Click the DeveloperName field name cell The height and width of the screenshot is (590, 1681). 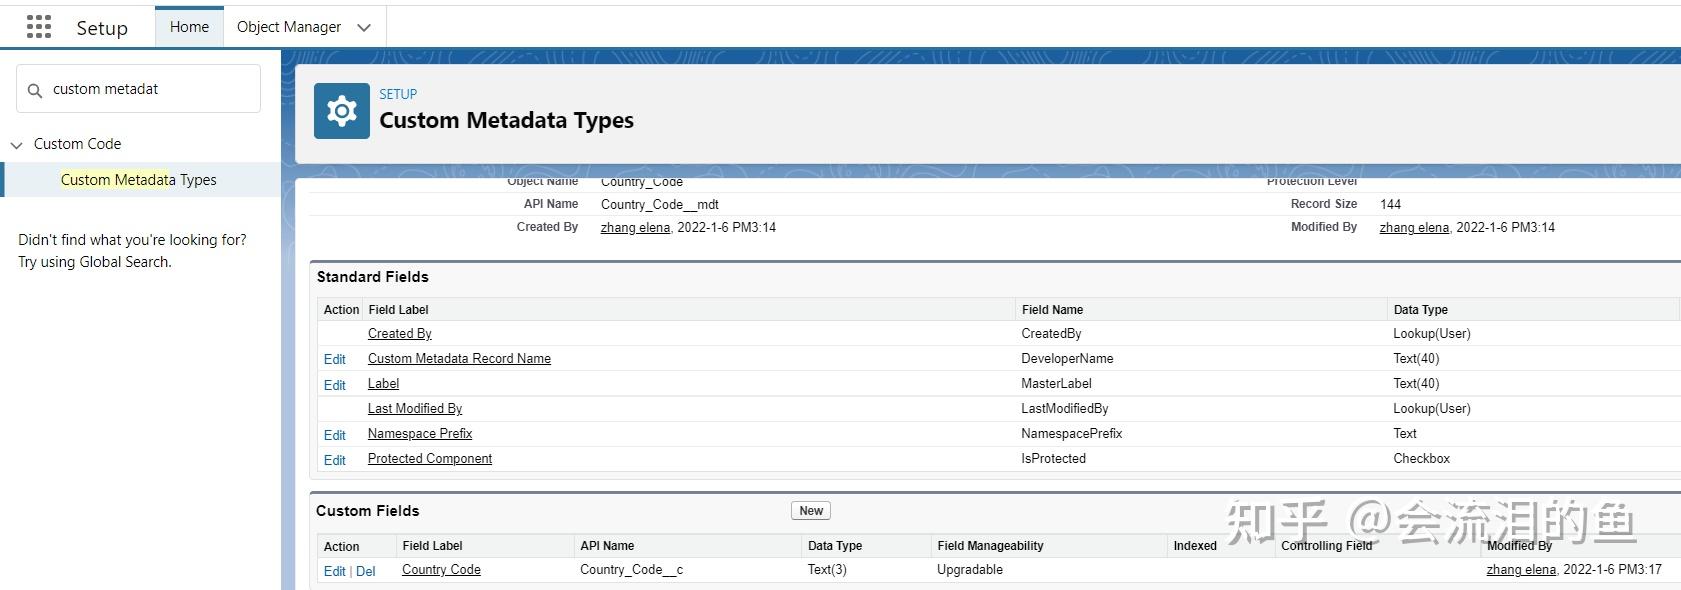coord(1067,359)
